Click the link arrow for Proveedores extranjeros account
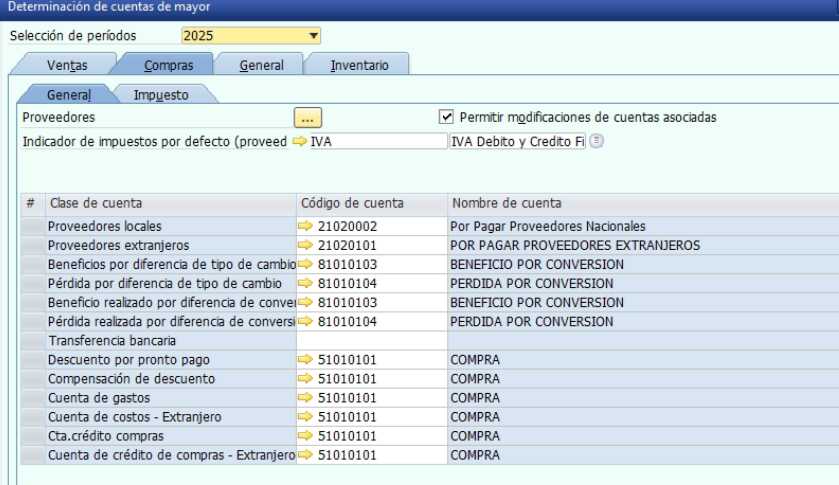 (x=305, y=245)
